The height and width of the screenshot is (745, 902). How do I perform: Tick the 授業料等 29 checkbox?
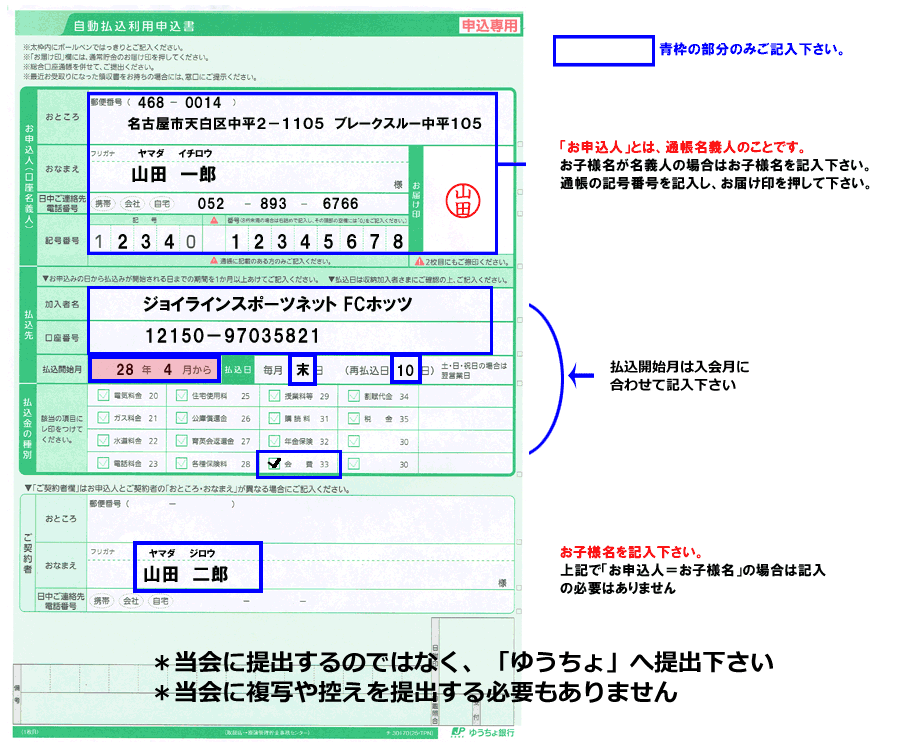click(x=274, y=395)
